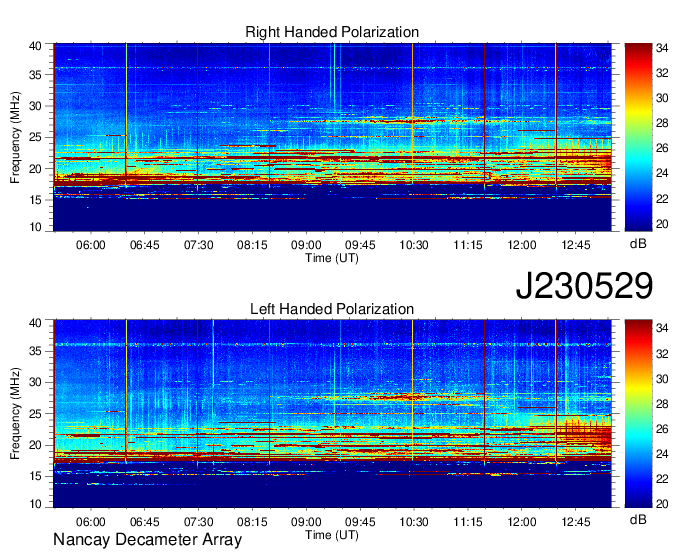Click 34 dB label of Right Handed color bar
Viewport: 680px width, 552px height.
(662, 48)
